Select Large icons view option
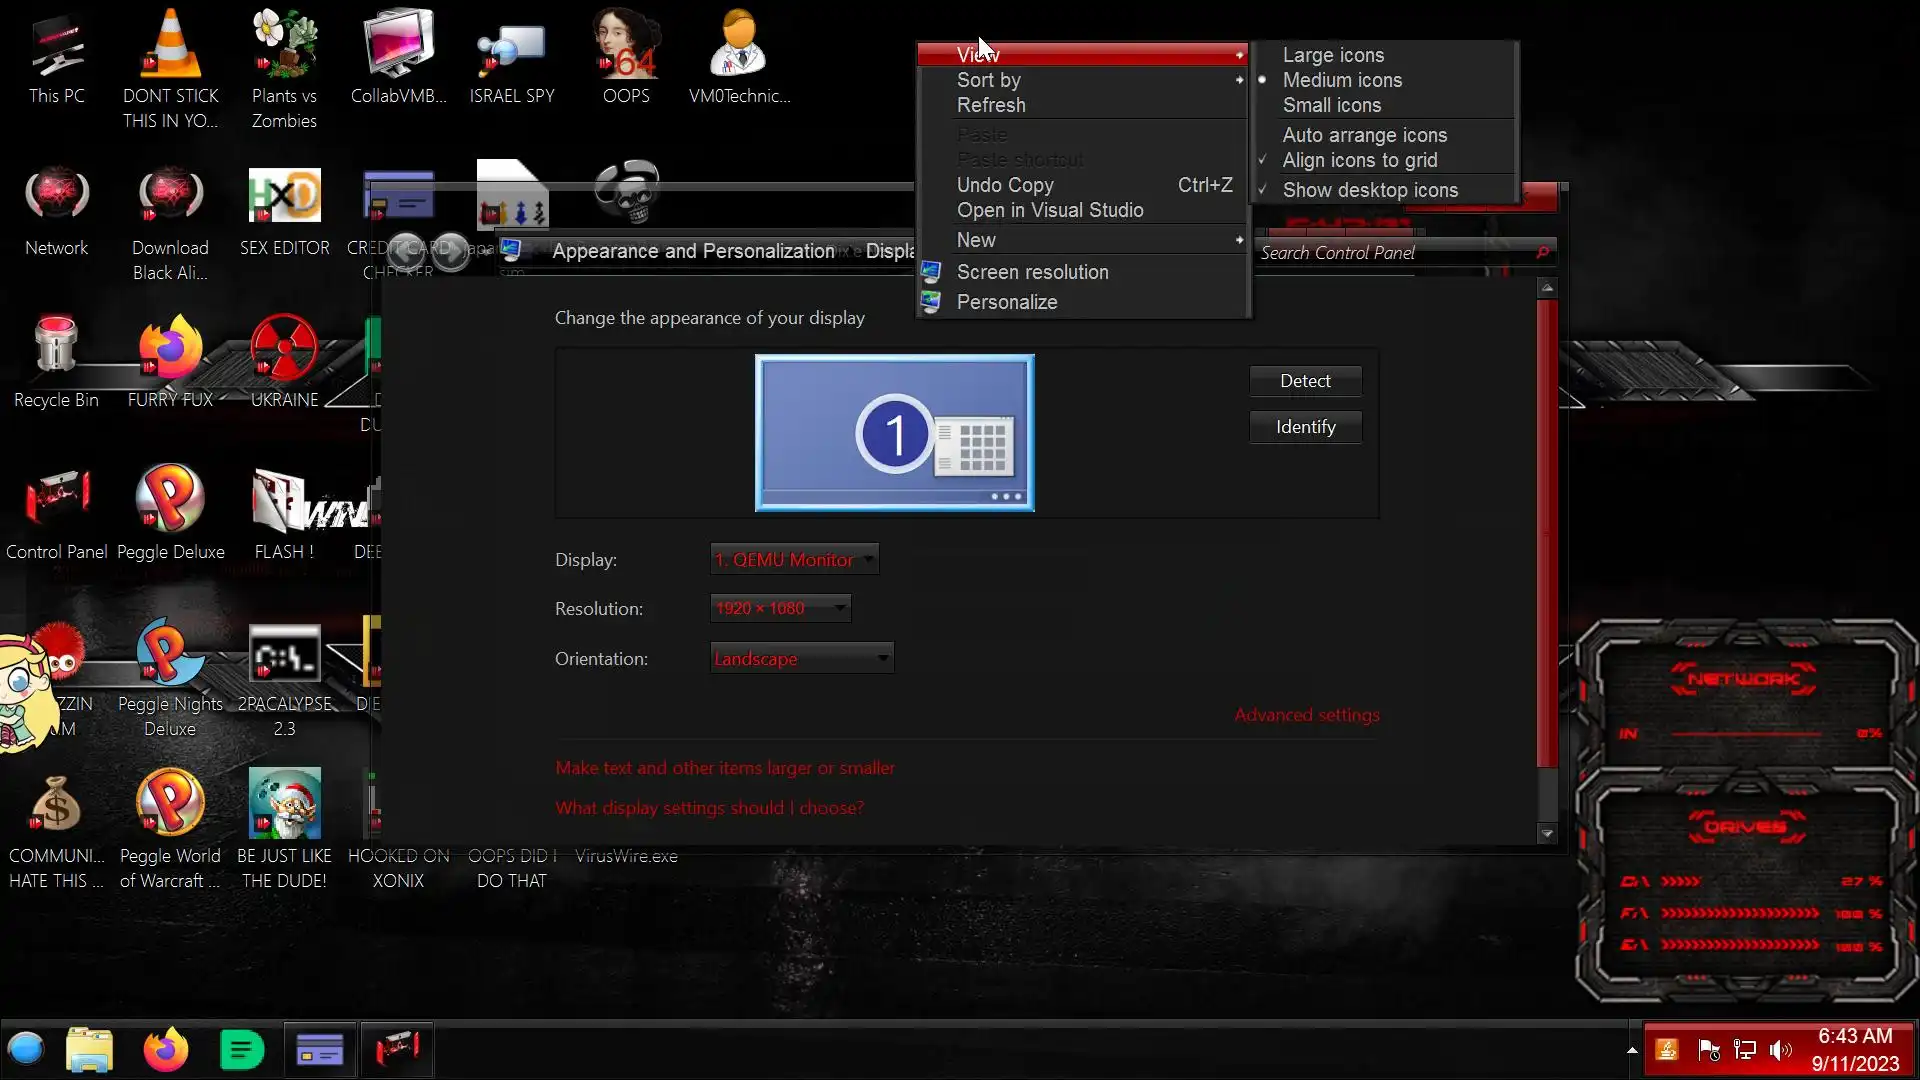1920x1080 pixels. pyautogui.click(x=1333, y=55)
